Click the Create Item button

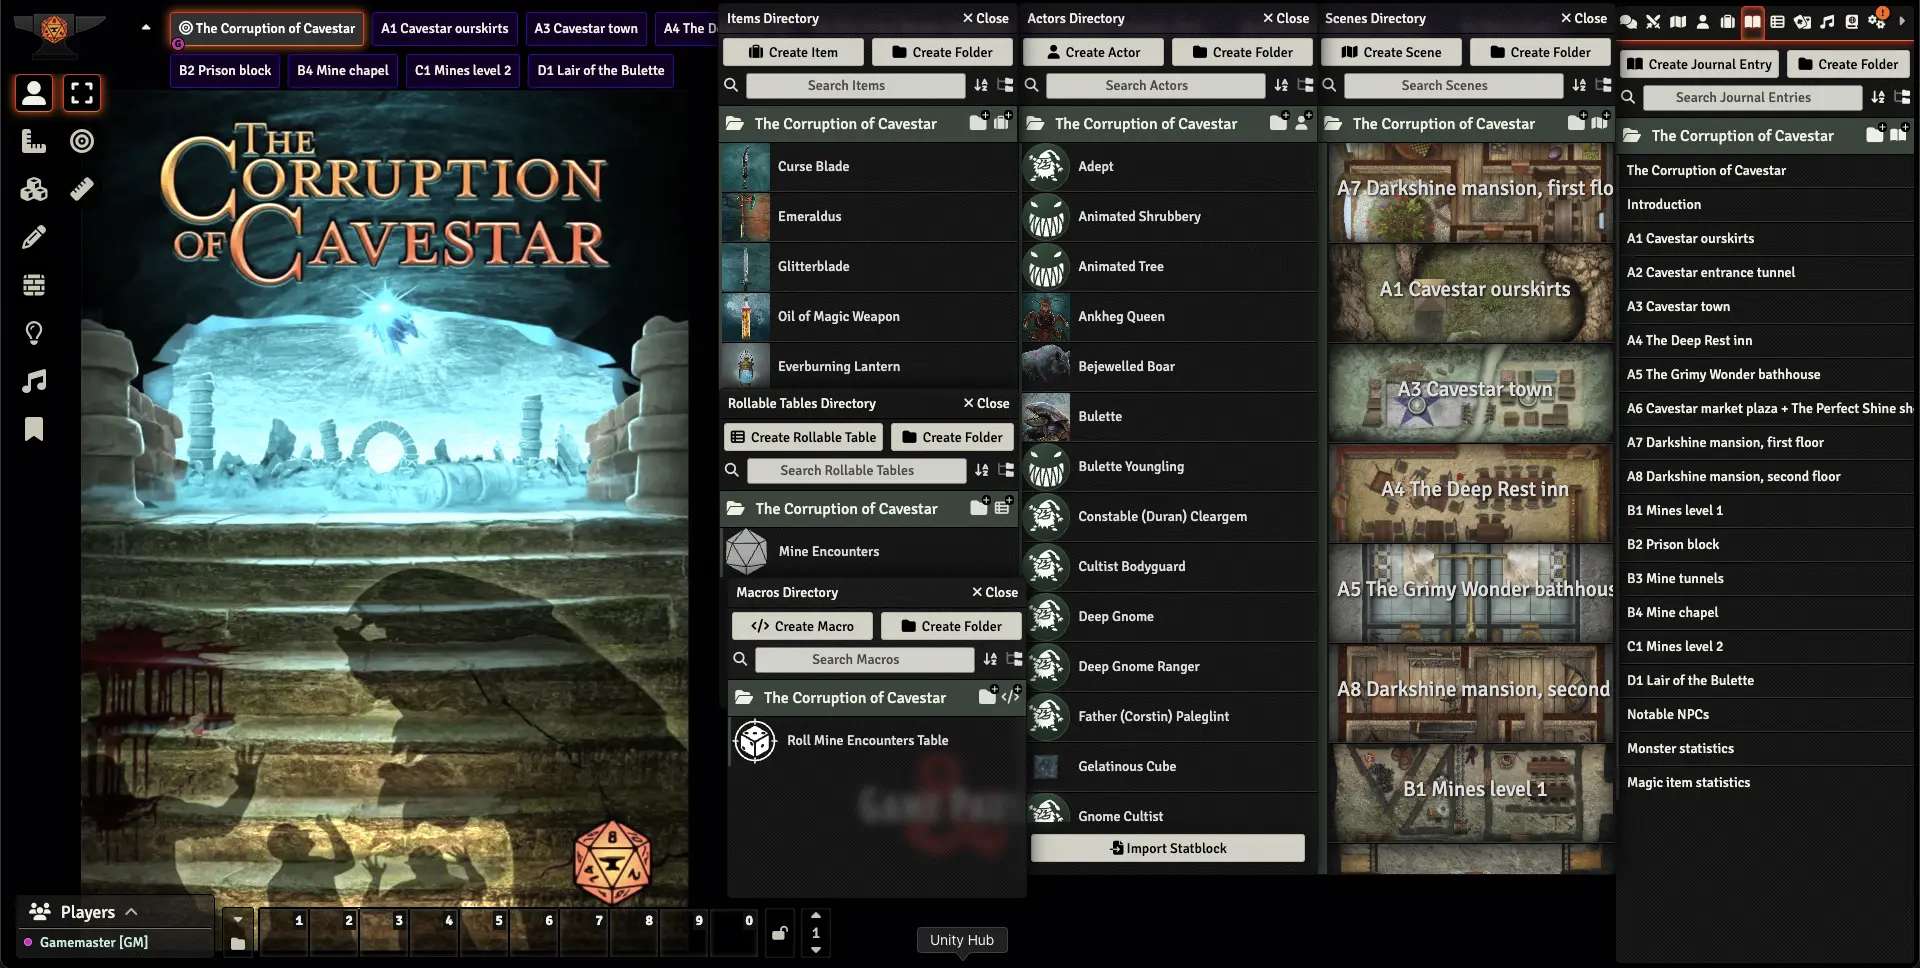794,52
